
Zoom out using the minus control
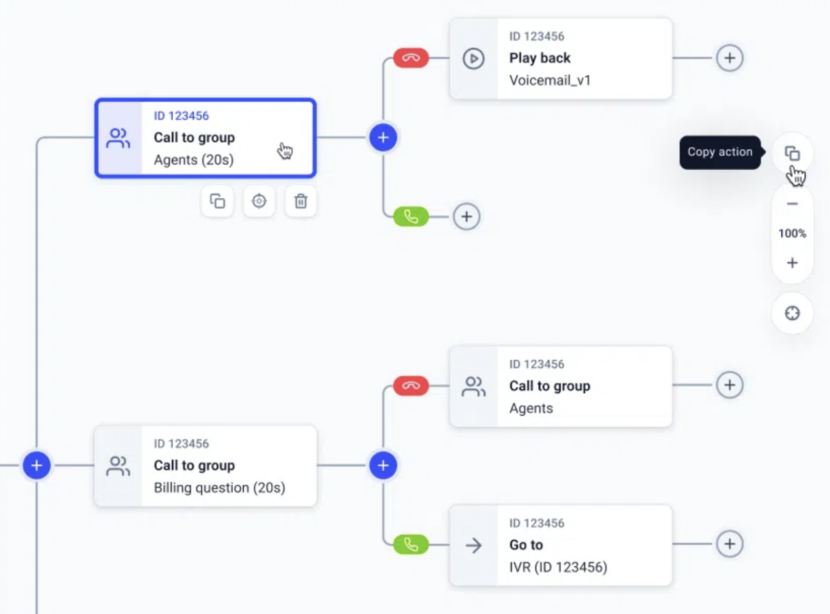(x=792, y=203)
